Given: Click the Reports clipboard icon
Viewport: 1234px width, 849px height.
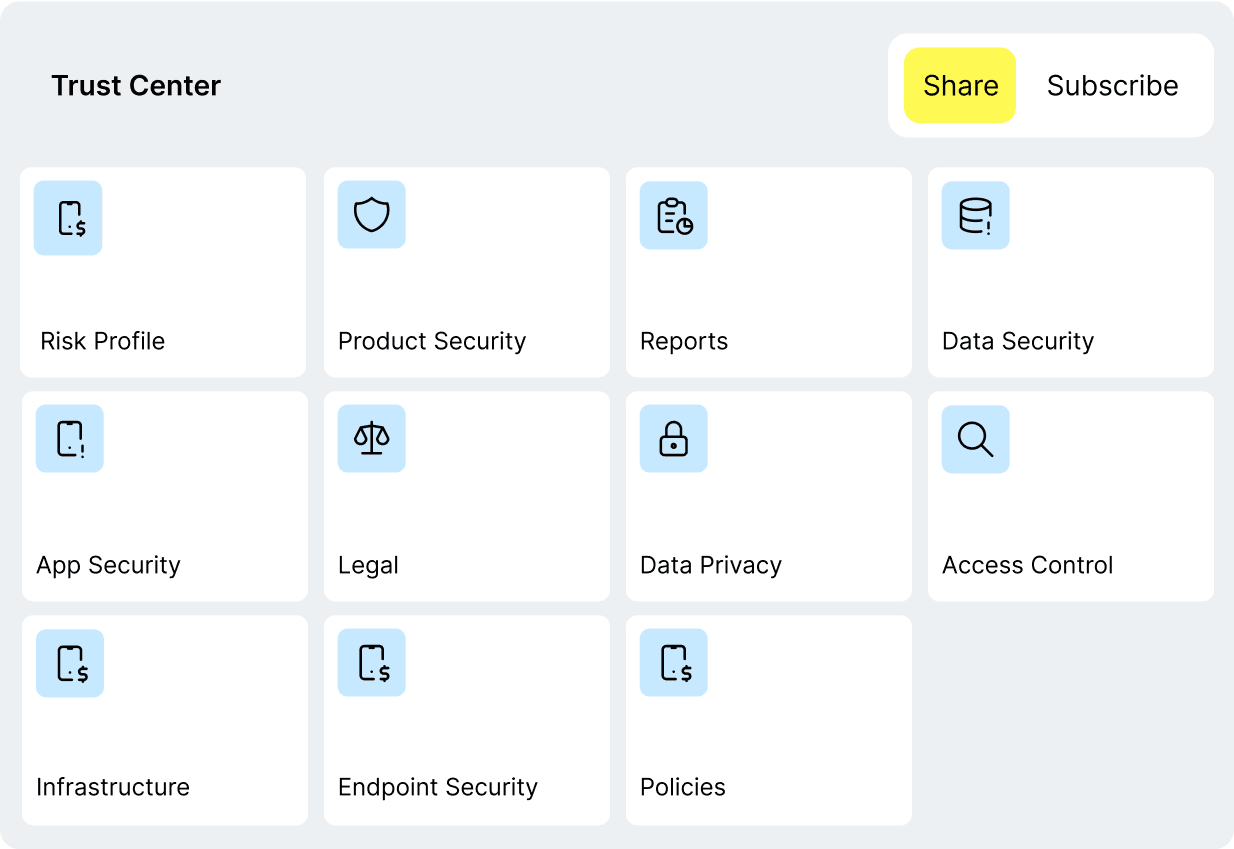Looking at the screenshot, I should click(x=673, y=215).
